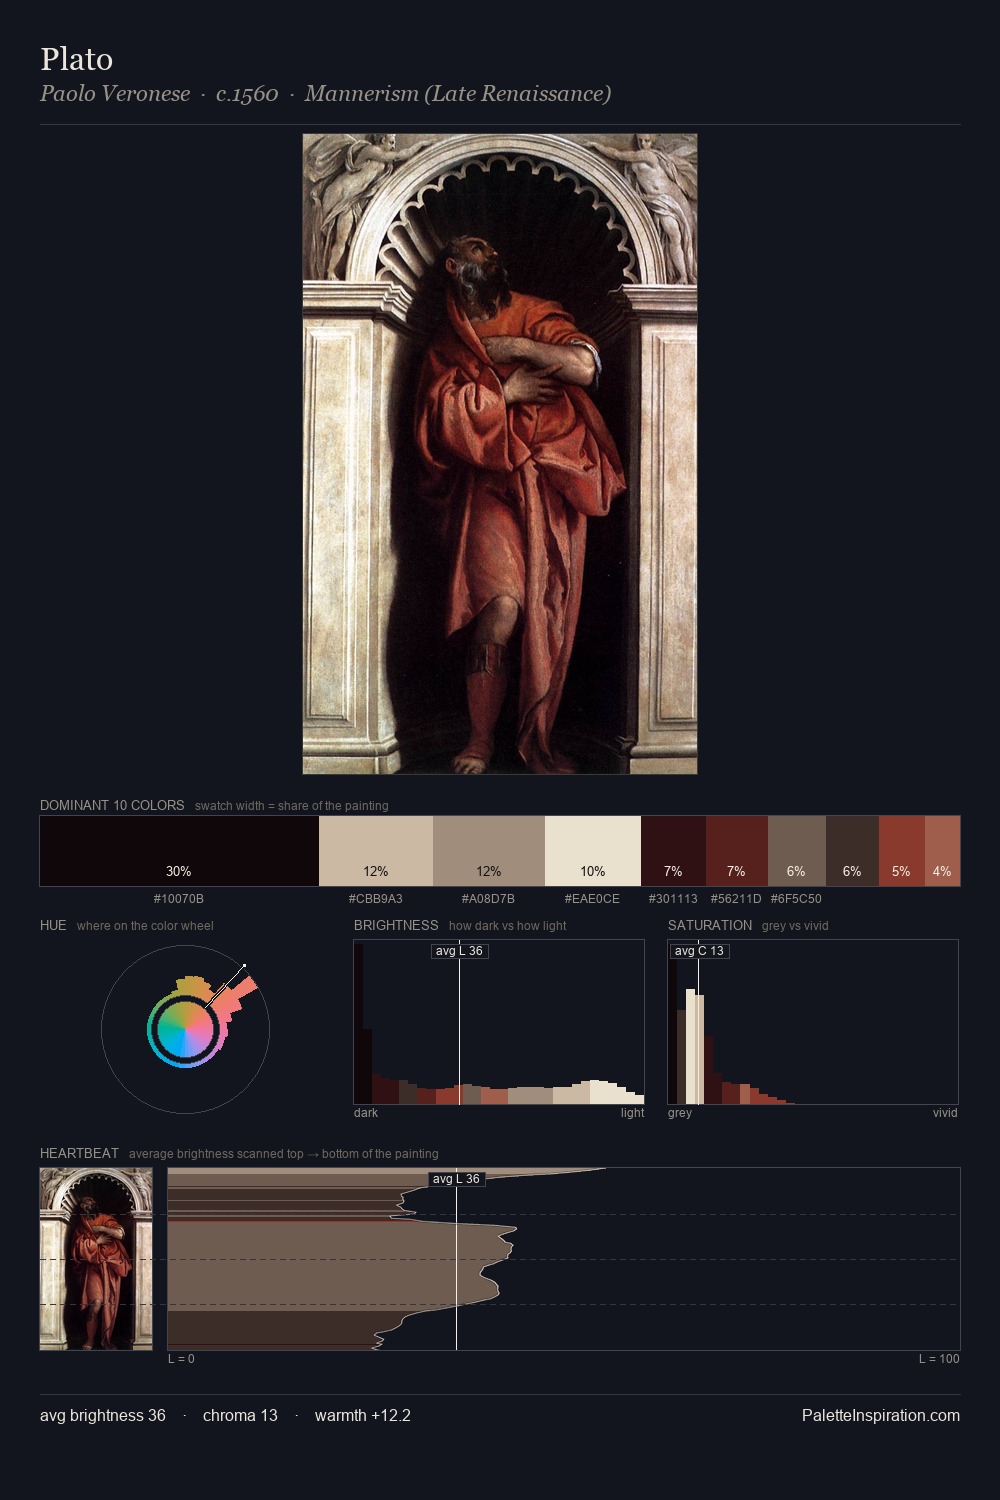The height and width of the screenshot is (1500, 1000).
Task: Click the hex label '#301113'
Action: click(673, 899)
